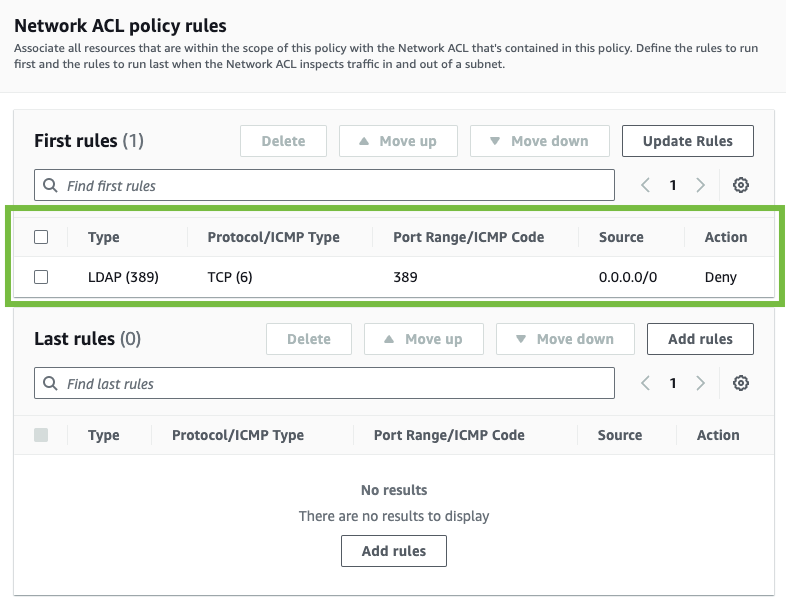Click page number 1 in First rules
This screenshot has height=610, width=786.
[x=673, y=185]
